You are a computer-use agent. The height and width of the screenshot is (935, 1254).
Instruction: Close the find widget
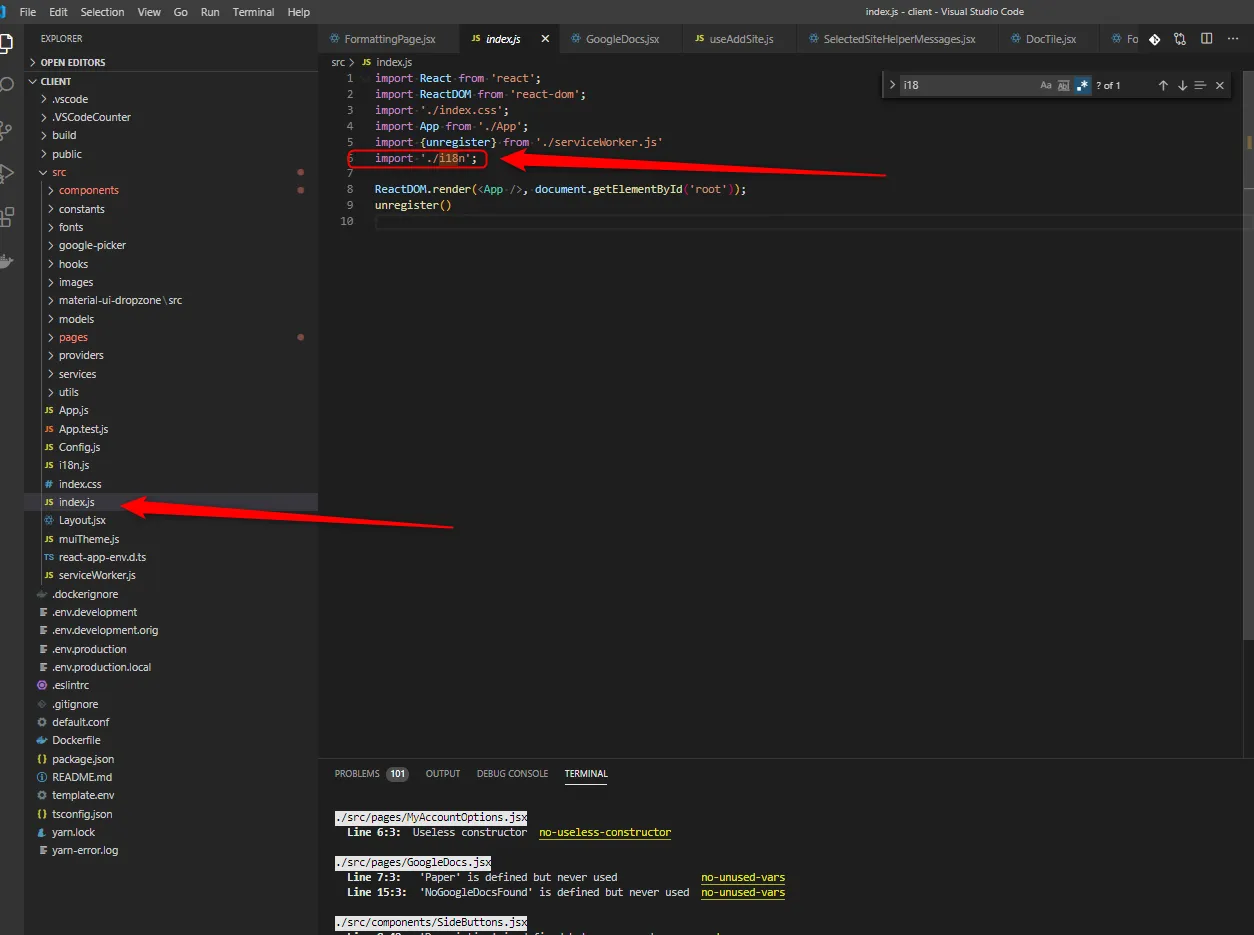point(1219,85)
